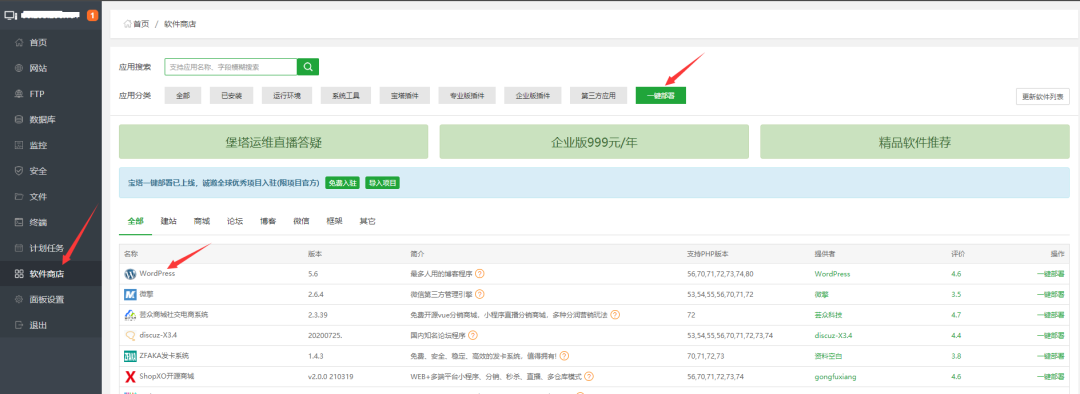1080x394 pixels.
Task: Select the 宝塔插件 category filter
Action: [405, 96]
